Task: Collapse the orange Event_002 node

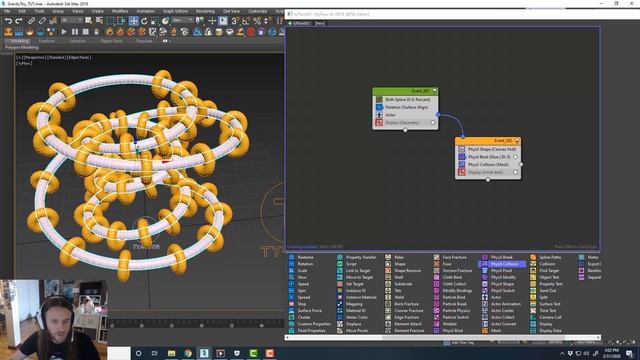Action: 517,140
